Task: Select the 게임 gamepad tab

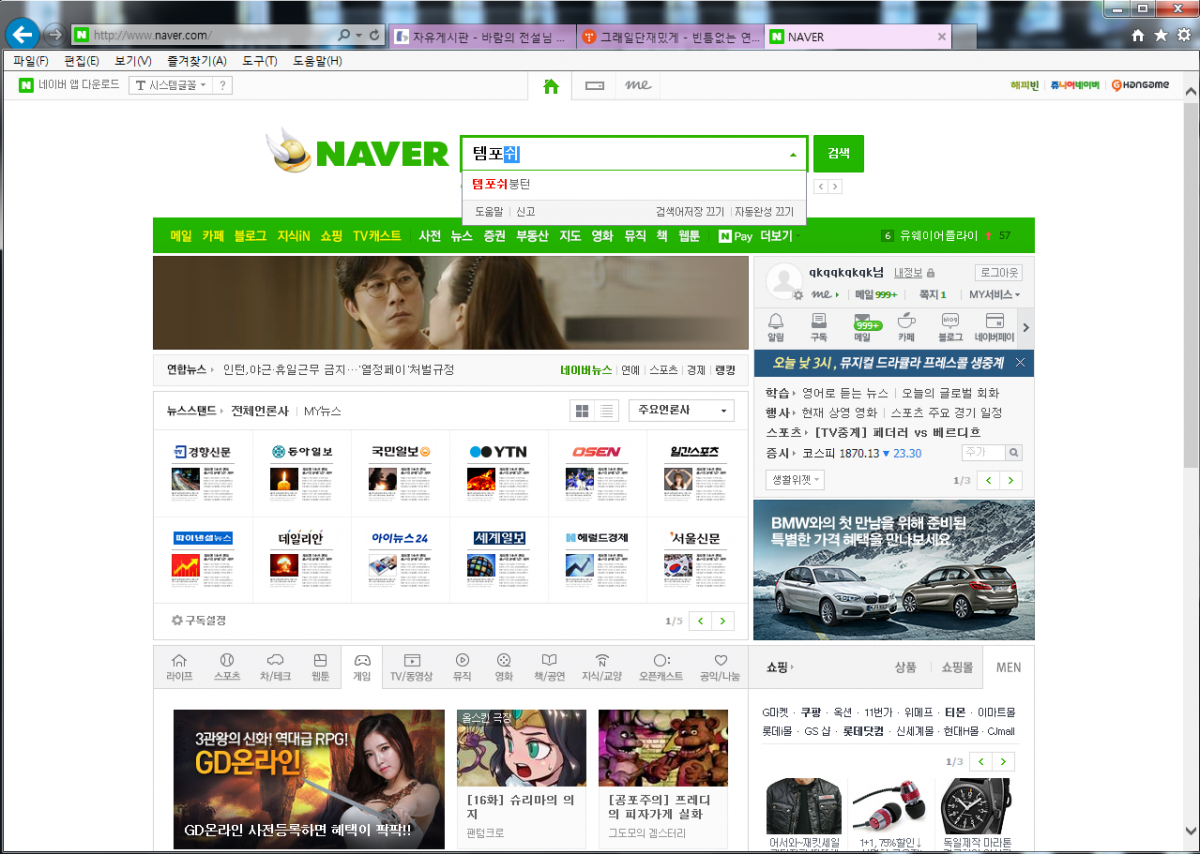Action: point(362,667)
